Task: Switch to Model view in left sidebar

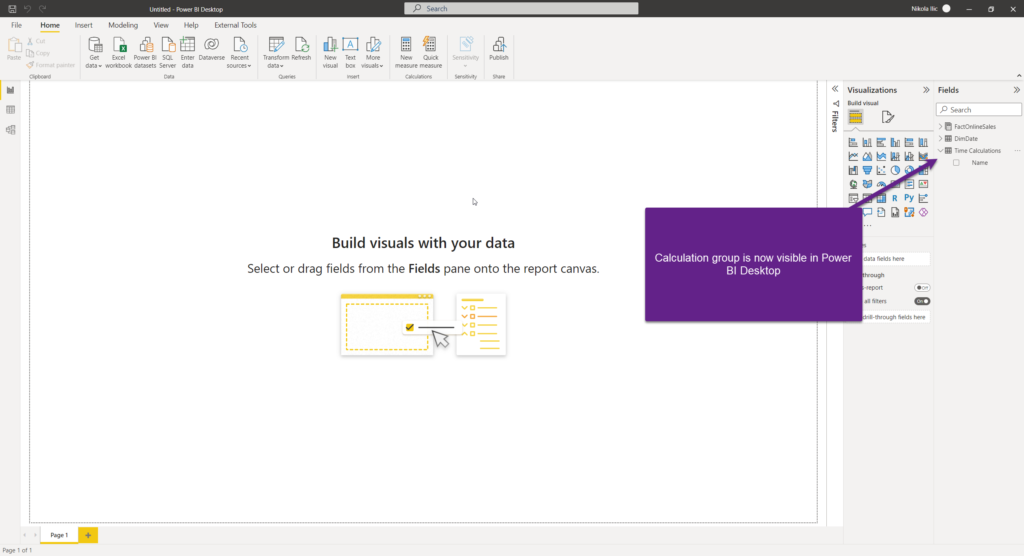Action: [x=10, y=129]
